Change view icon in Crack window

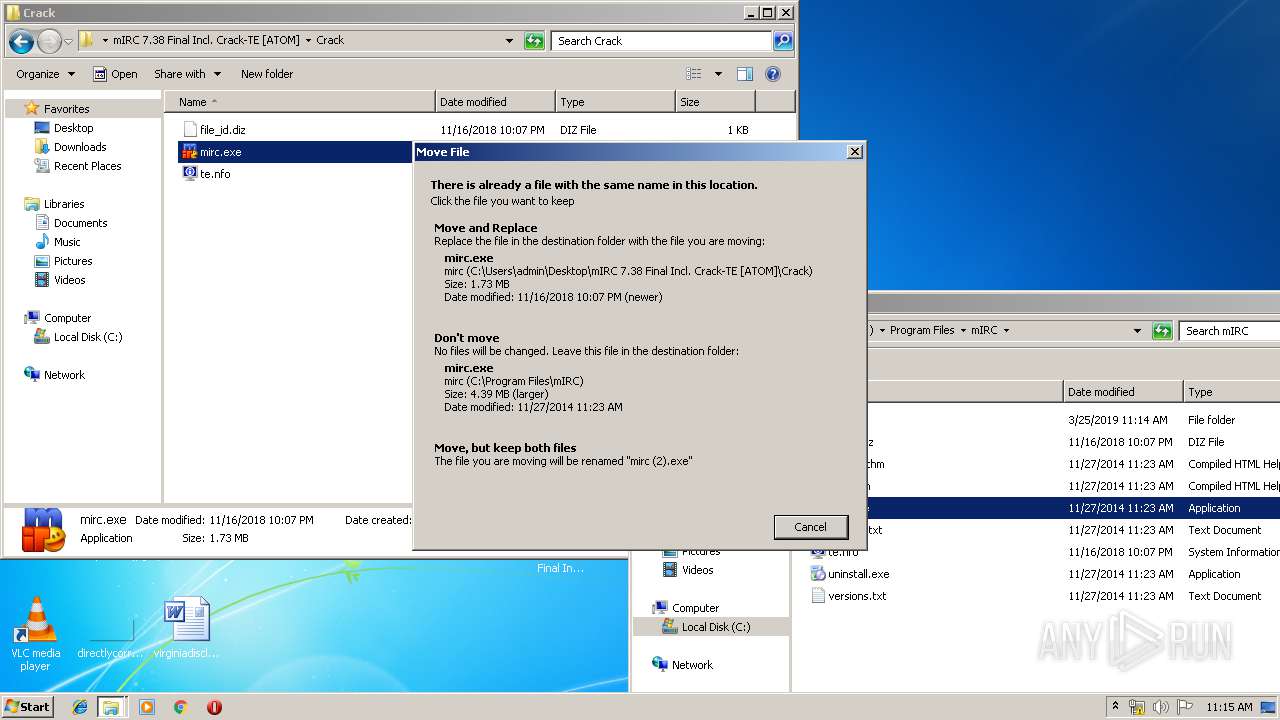click(694, 74)
